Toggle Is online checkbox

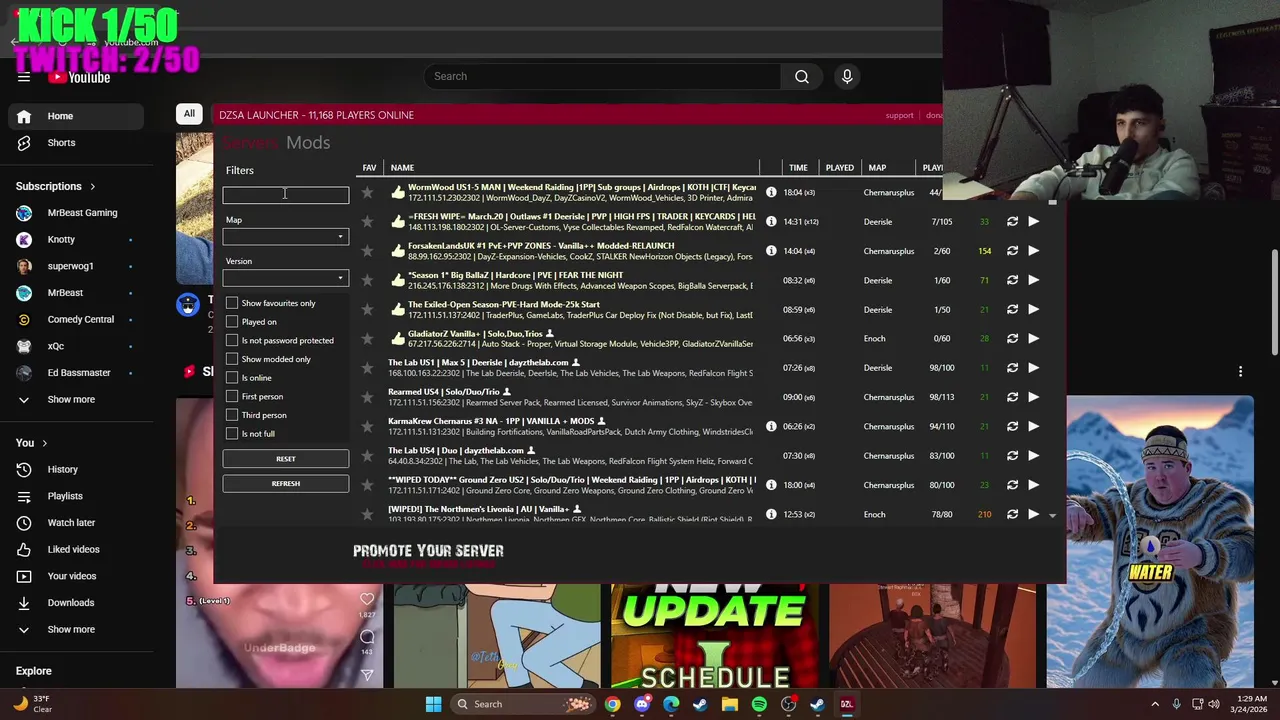pyautogui.click(x=232, y=378)
